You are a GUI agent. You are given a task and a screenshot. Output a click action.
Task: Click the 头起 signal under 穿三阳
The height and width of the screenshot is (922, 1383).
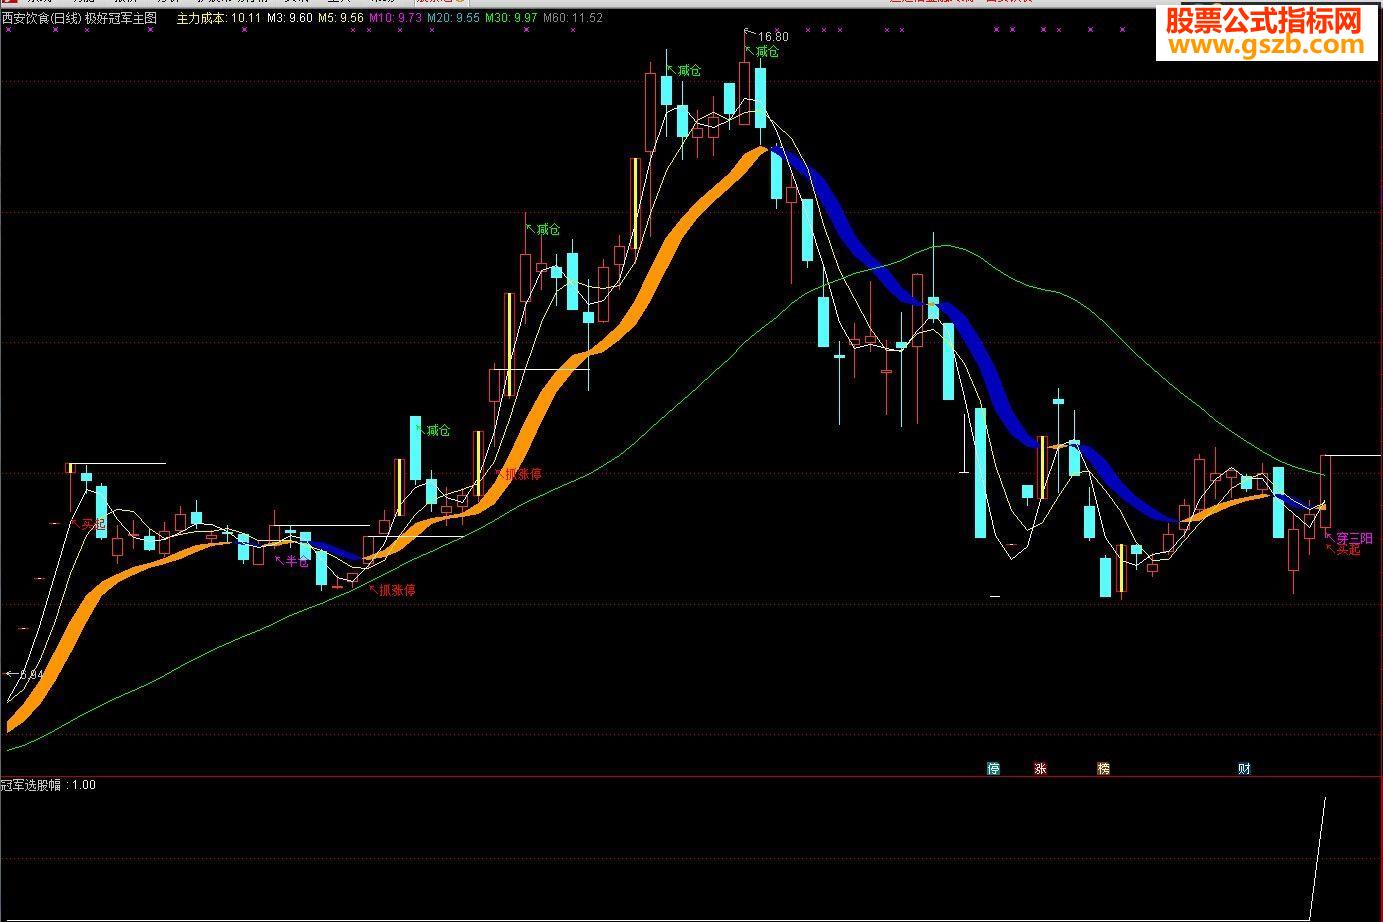[1349, 550]
